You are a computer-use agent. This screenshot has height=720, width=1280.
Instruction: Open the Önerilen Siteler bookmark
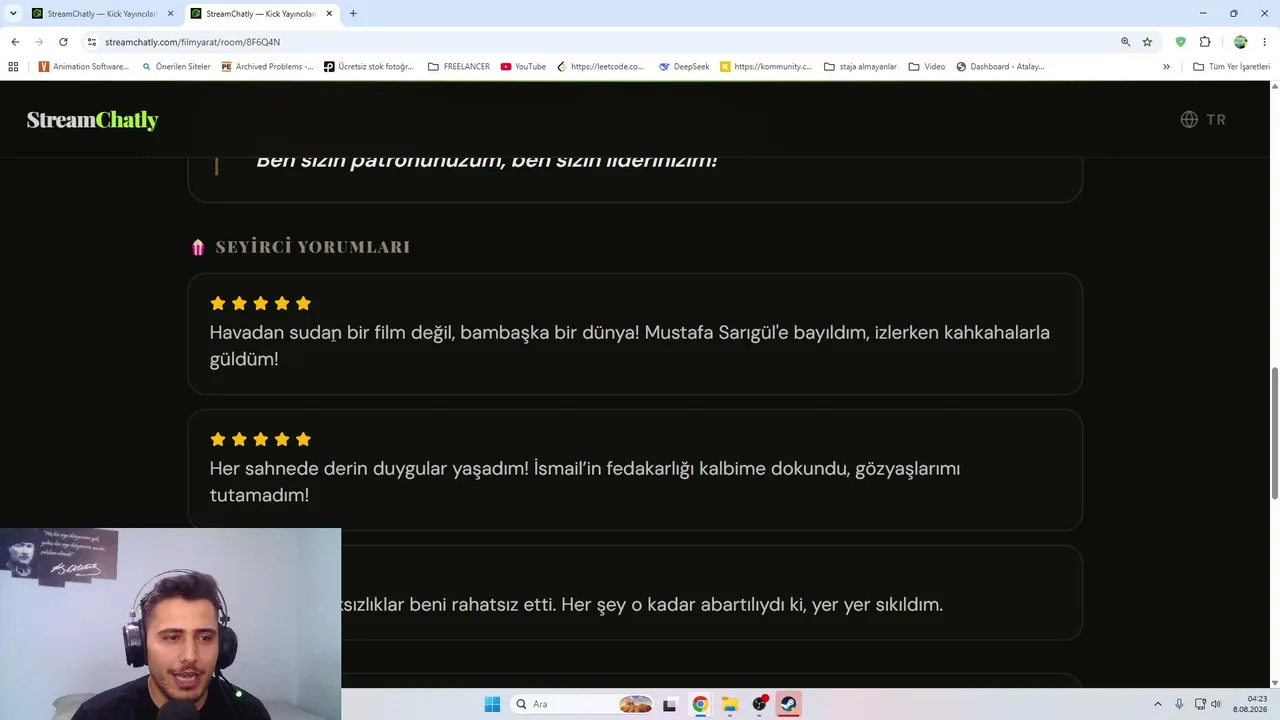pyautogui.click(x=176, y=67)
